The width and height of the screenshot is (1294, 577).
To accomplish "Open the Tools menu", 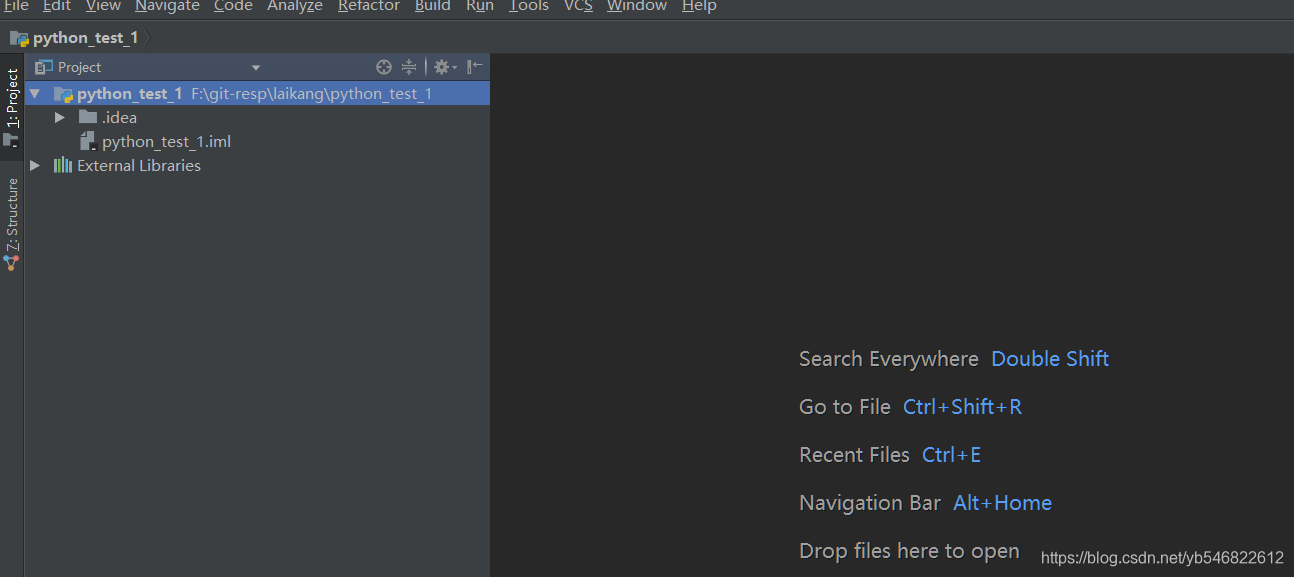I will (x=529, y=6).
